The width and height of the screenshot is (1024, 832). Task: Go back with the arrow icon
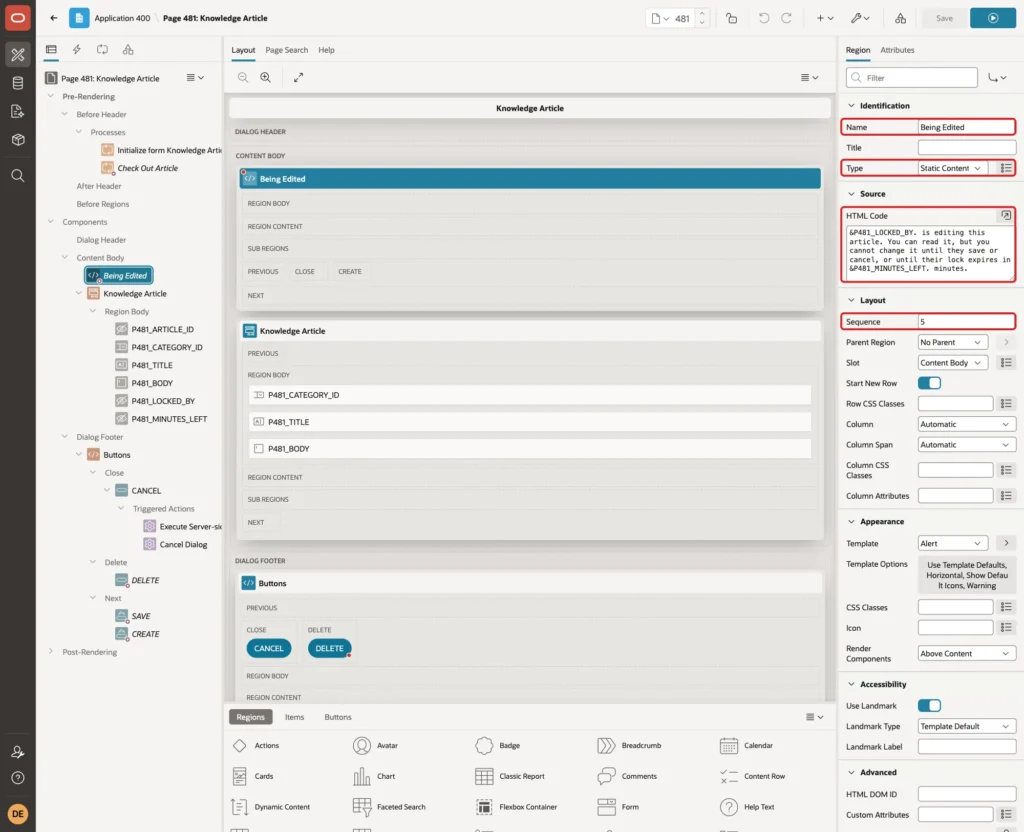(x=54, y=18)
